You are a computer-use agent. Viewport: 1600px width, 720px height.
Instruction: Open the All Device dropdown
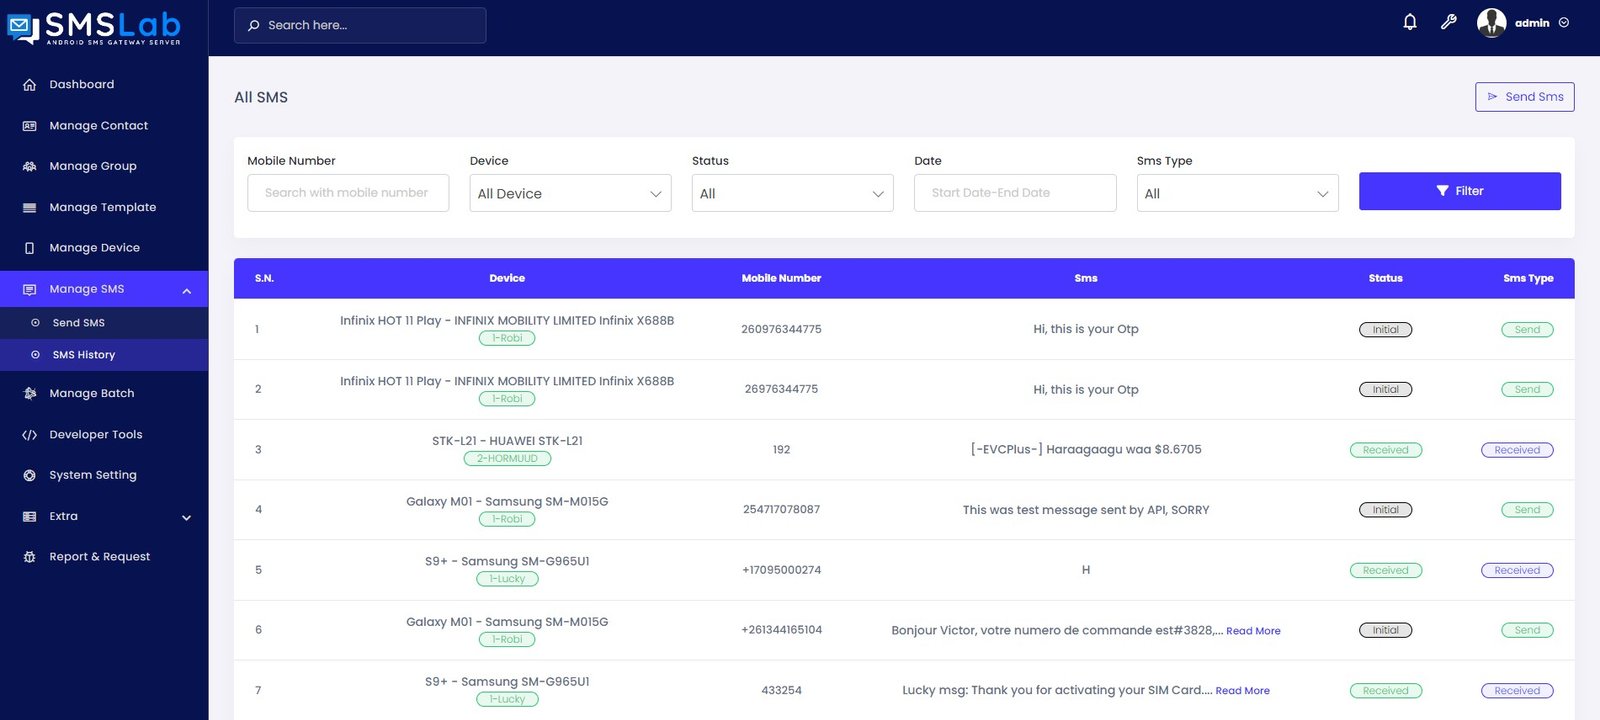570,193
